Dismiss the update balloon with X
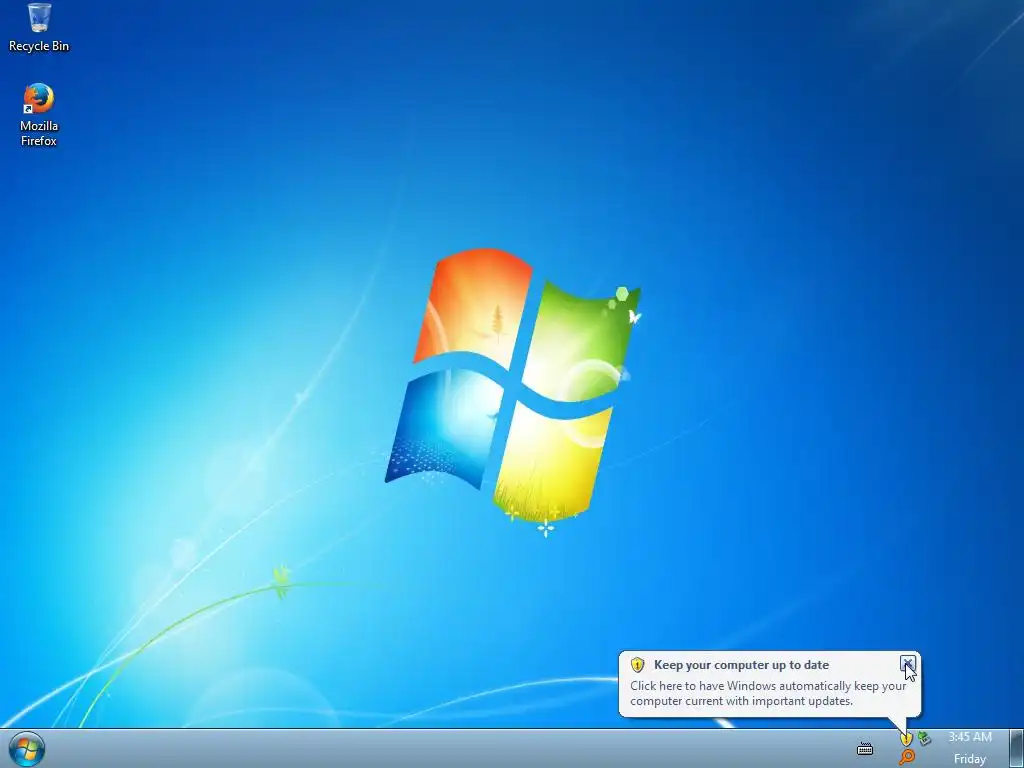This screenshot has height=768, width=1024. 907,664
